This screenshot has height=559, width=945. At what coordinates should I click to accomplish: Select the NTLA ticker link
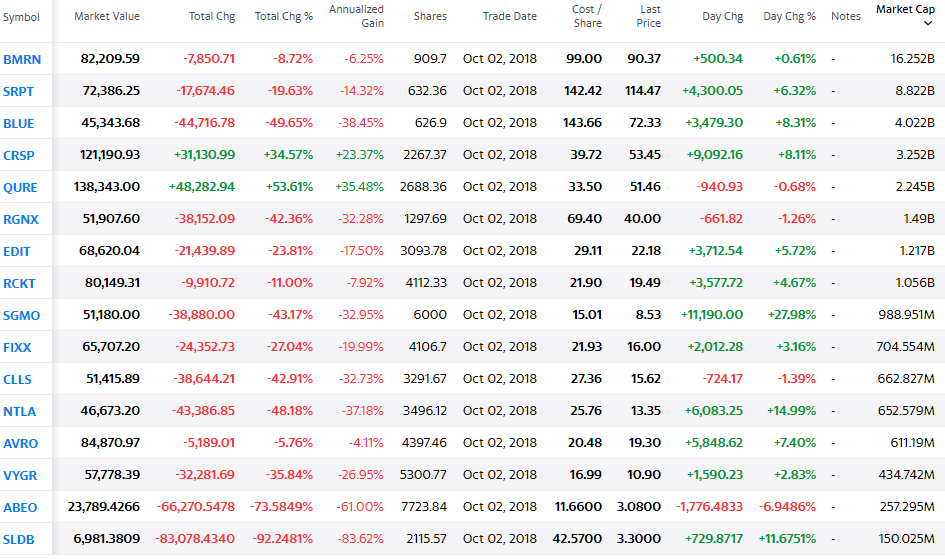[x=19, y=412]
